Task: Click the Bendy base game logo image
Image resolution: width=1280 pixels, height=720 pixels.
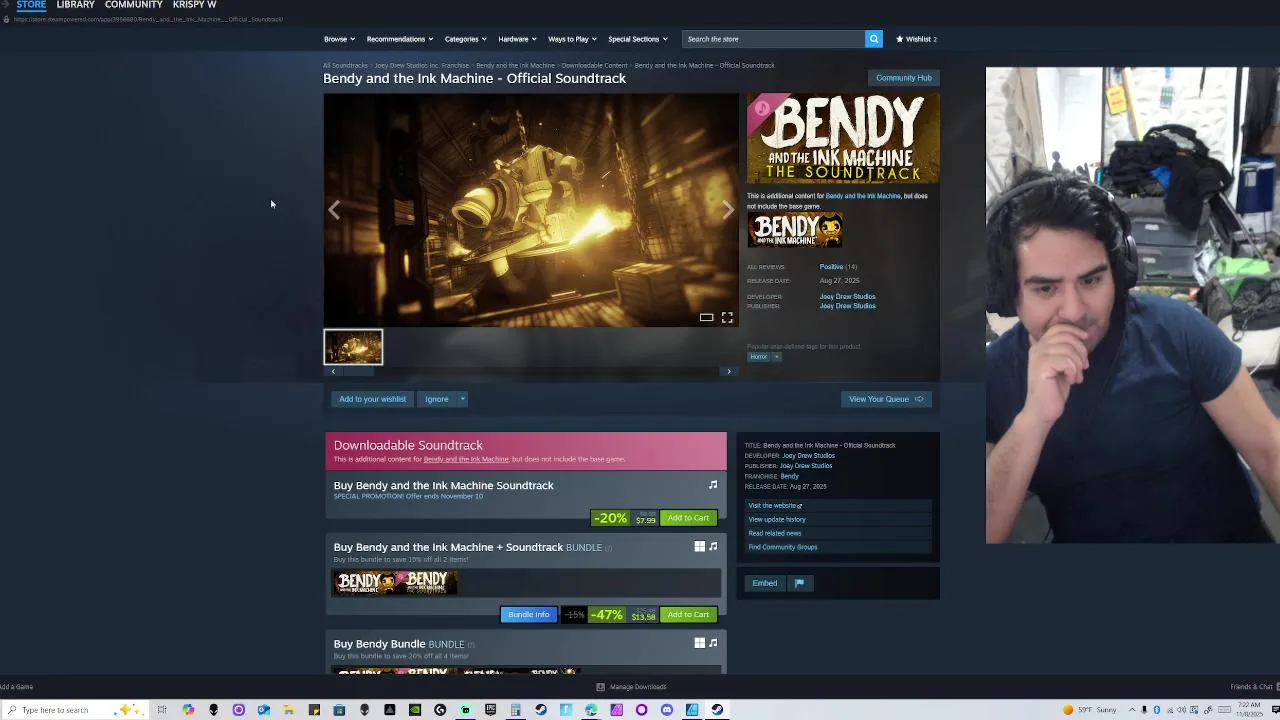Action: tap(795, 230)
